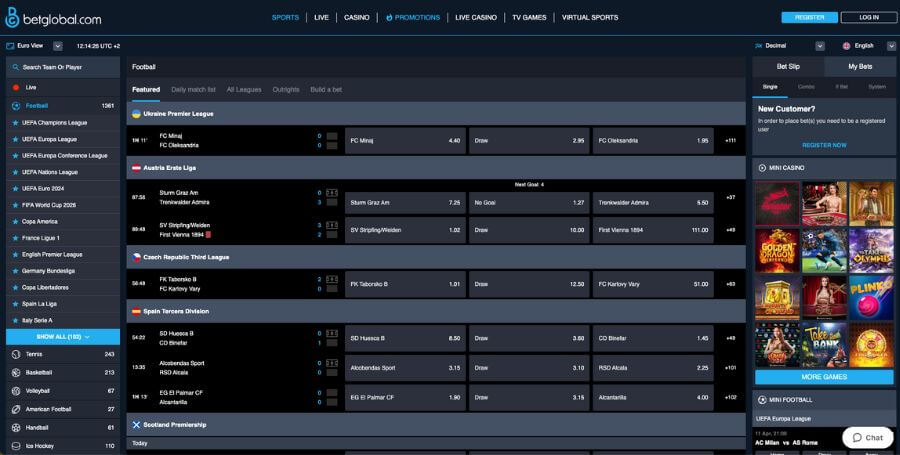Screen dimensions: 900x455
Task: Choose the American Football sport icon
Action: pos(16,409)
